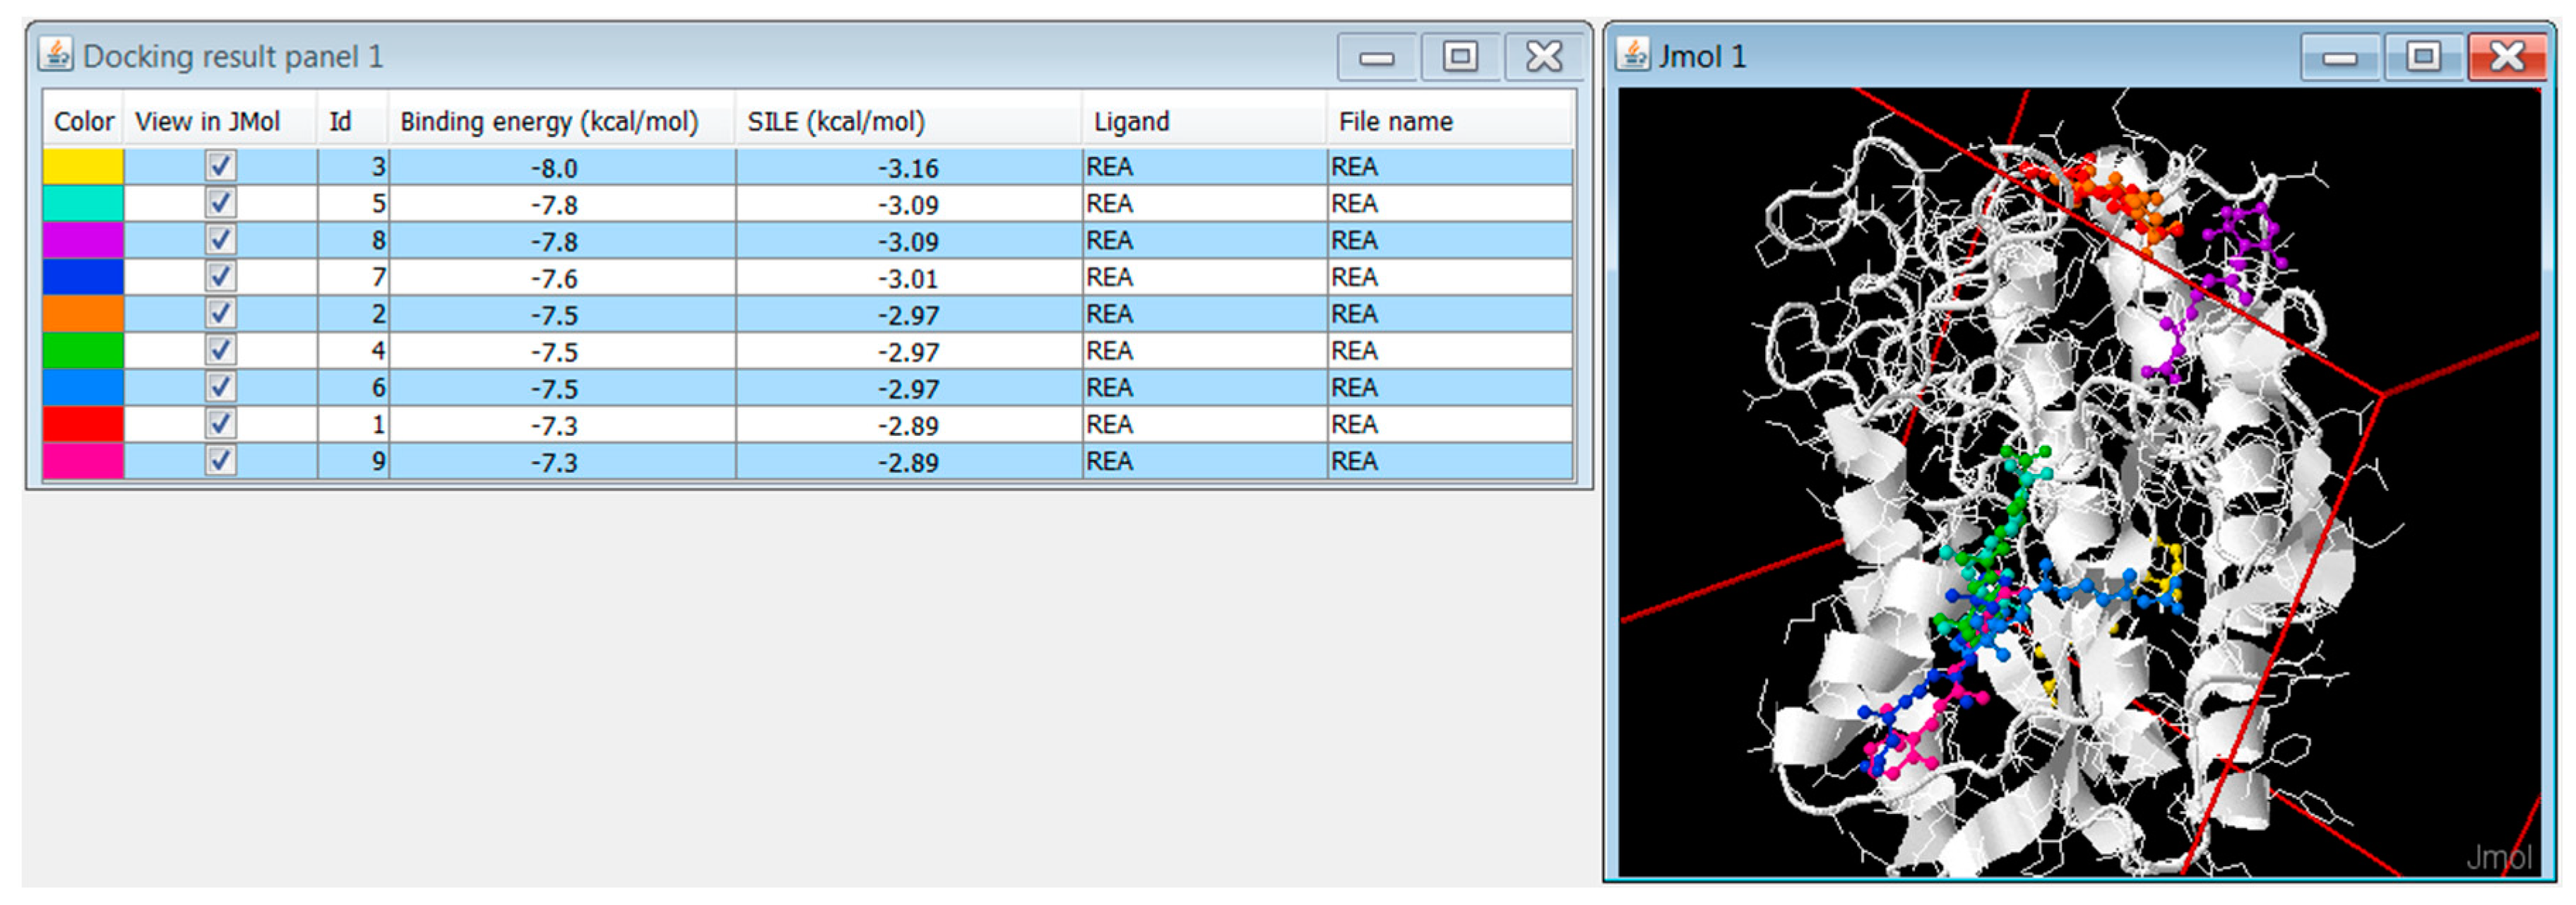This screenshot has height=905, width=2576.
Task: Sort by the Ligand column header
Action: (x=1205, y=121)
